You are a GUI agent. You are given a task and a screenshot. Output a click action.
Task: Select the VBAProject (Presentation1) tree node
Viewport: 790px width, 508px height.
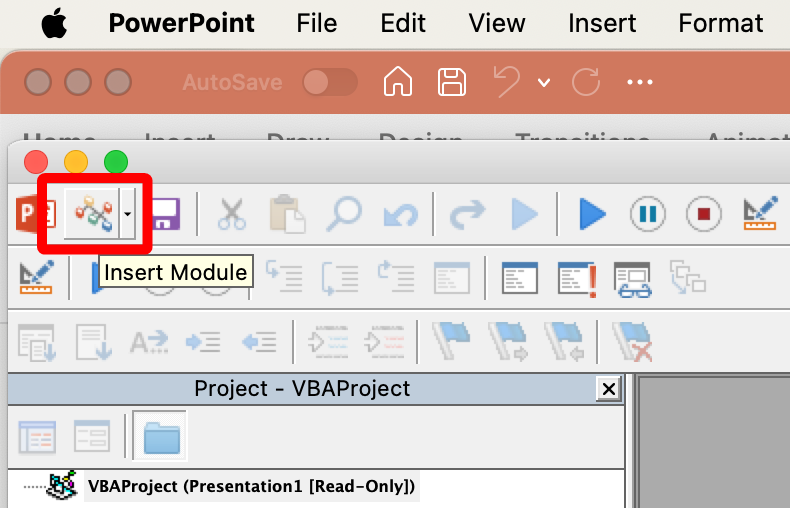click(250, 487)
